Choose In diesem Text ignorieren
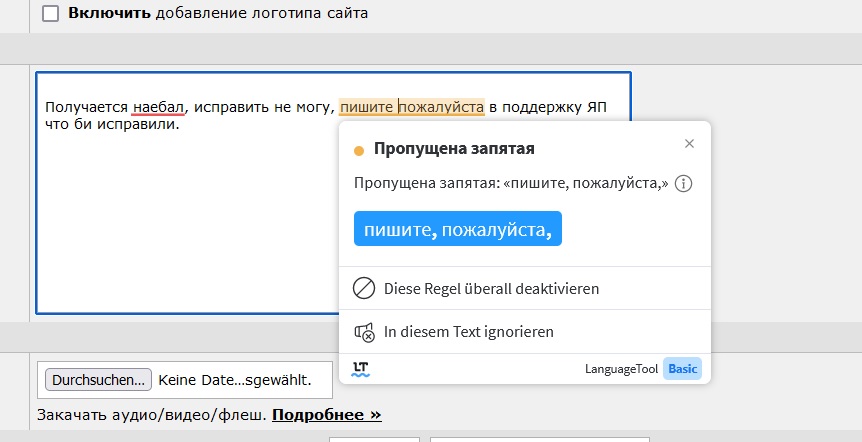 click(x=524, y=332)
